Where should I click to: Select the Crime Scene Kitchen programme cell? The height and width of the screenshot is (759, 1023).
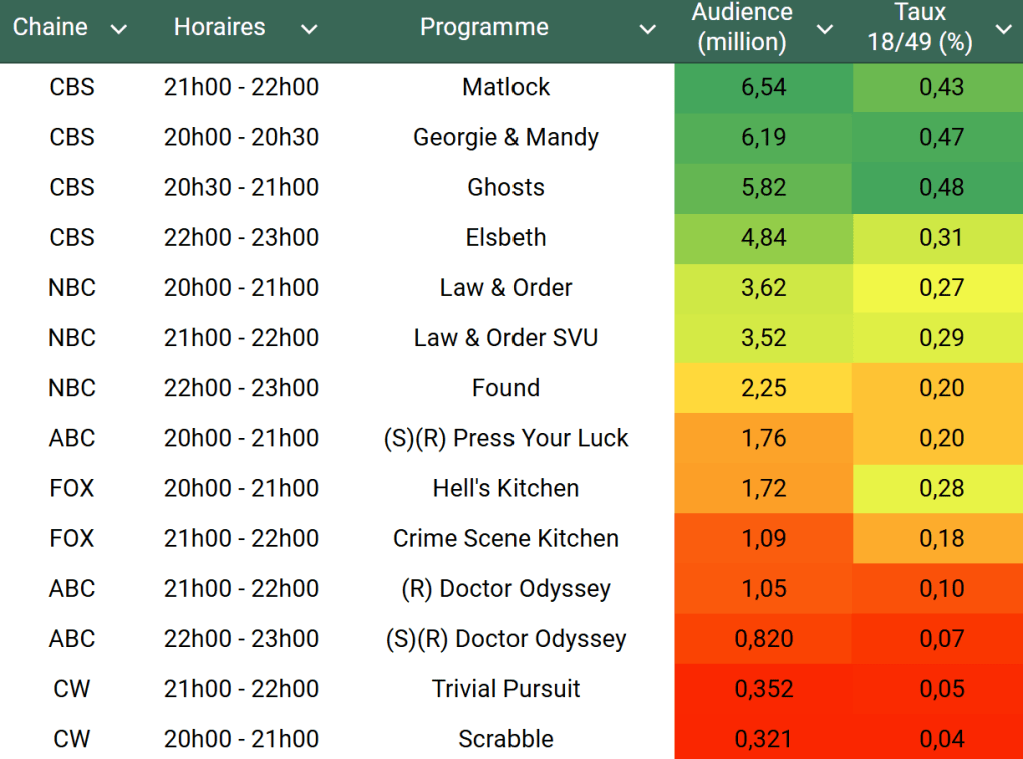click(x=506, y=538)
